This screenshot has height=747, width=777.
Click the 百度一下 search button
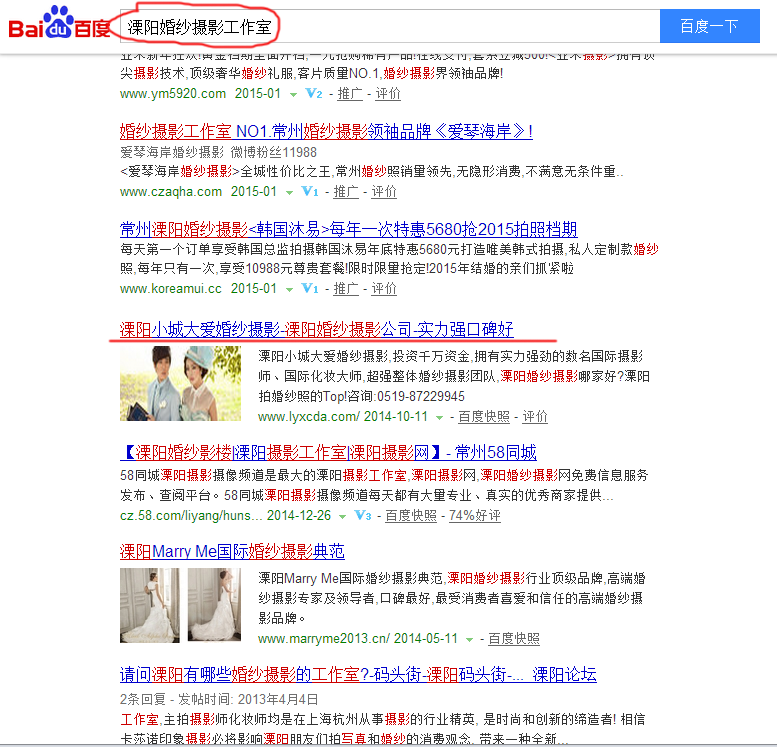tap(710, 26)
